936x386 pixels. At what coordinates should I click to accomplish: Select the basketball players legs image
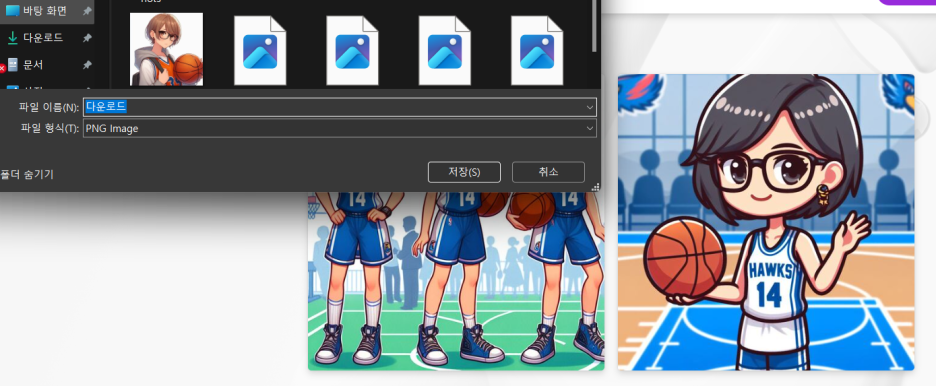456,281
